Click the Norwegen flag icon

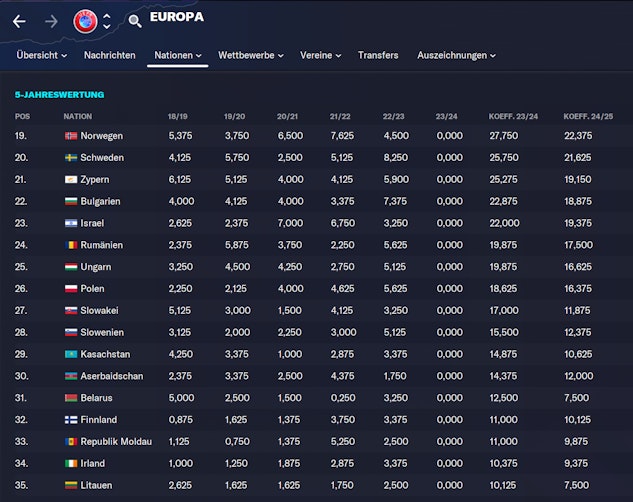point(70,136)
